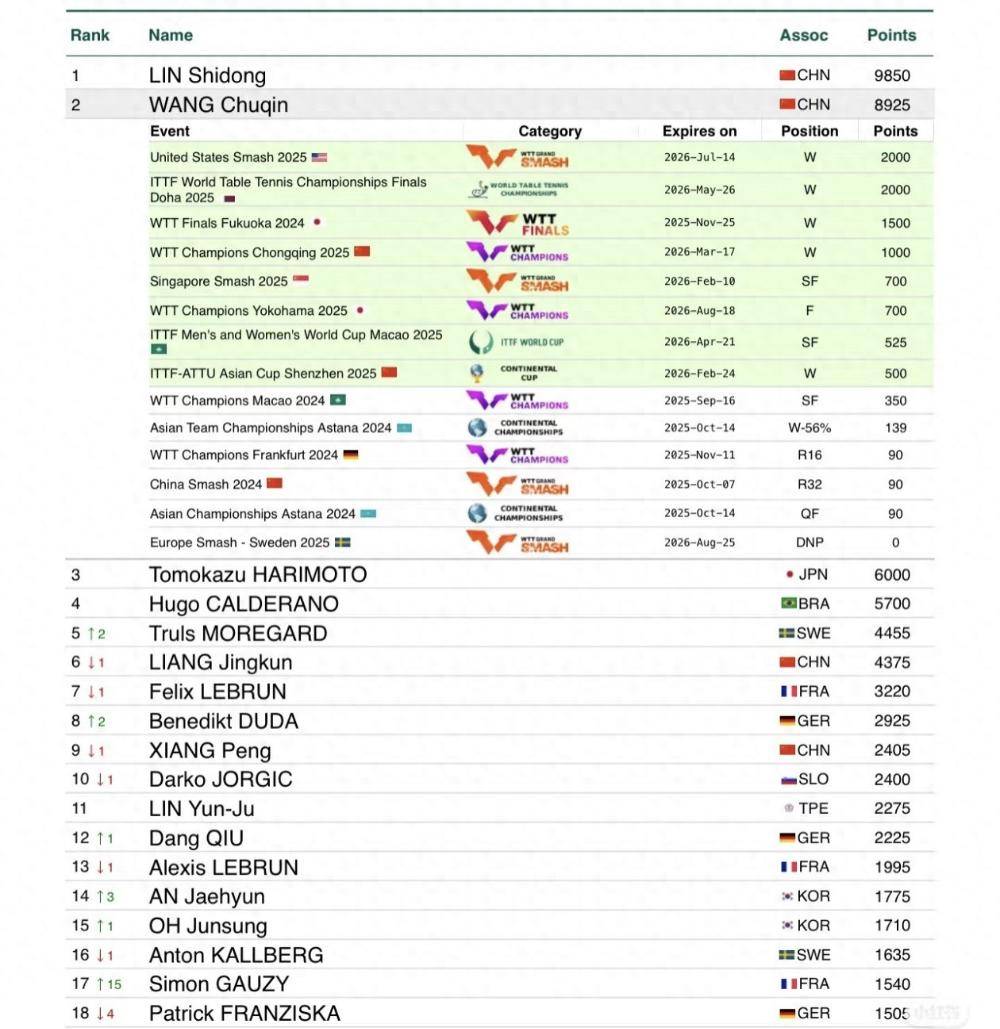Expand Hugo CALDERANO's points breakdown
Screen dimensions: 1000x1029
click(499, 604)
